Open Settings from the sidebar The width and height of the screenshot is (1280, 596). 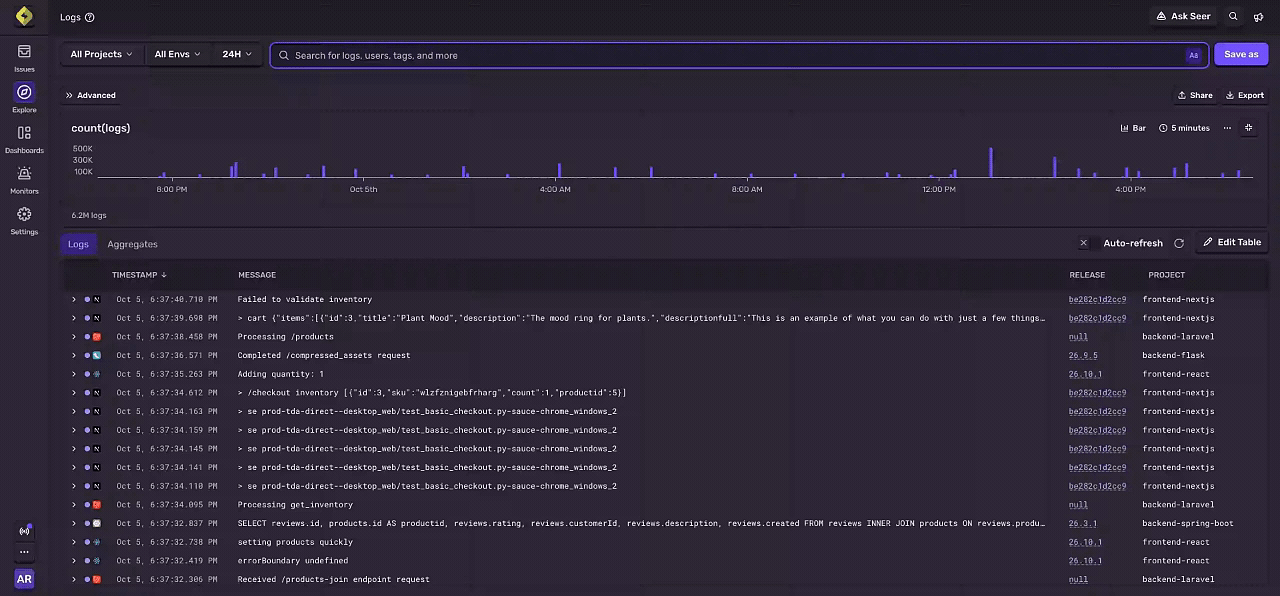[x=24, y=220]
